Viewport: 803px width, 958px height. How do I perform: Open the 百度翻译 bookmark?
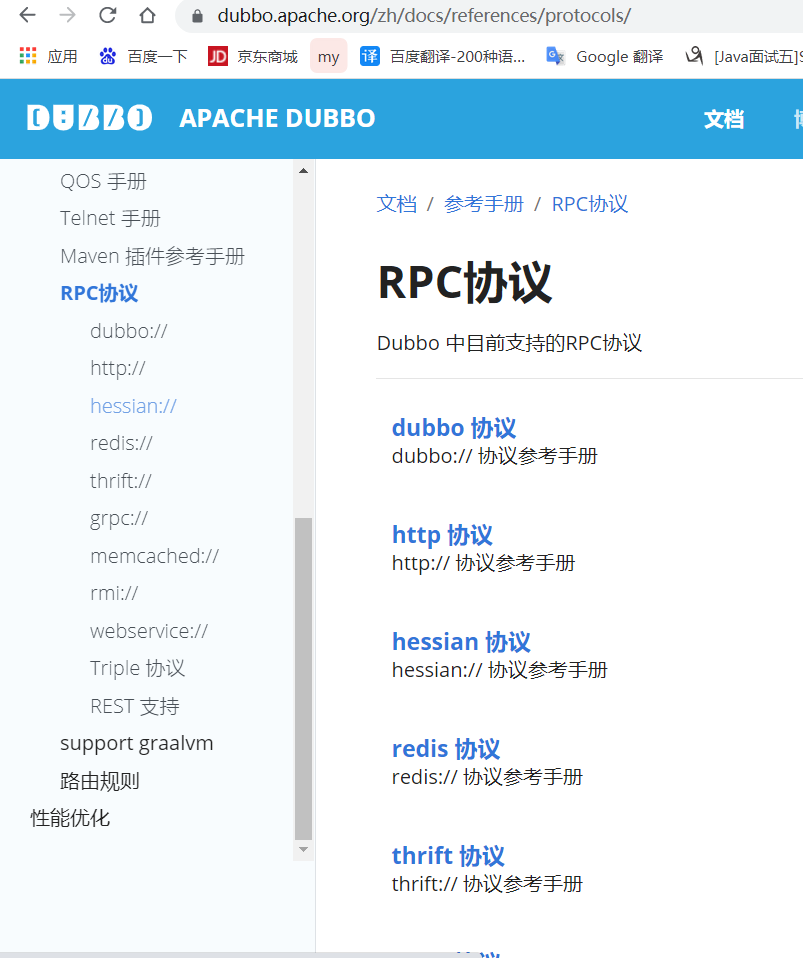click(x=432, y=56)
